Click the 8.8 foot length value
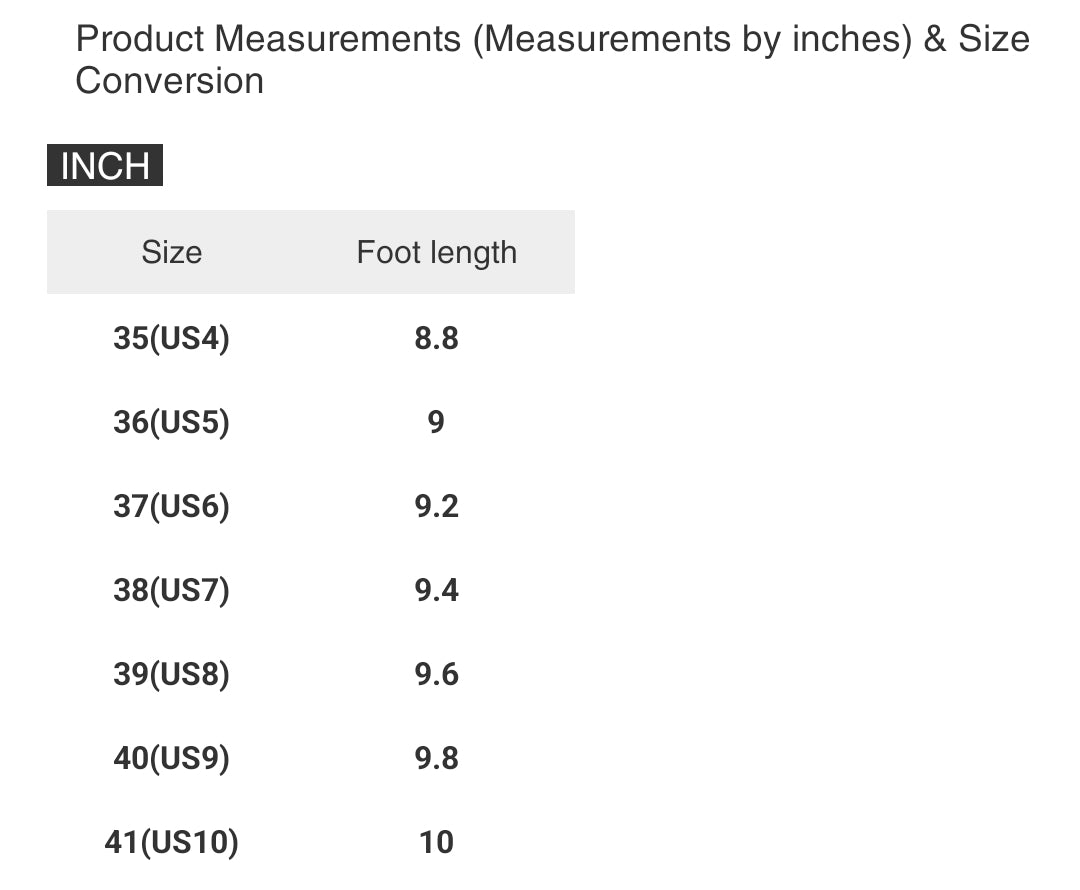 [437, 339]
